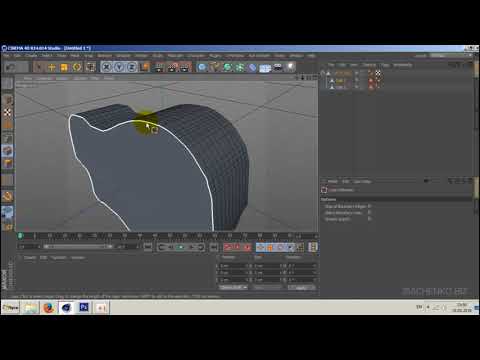Click the undo arrow in toolbar
This screenshot has height=360, width=480.
tap(10, 67)
